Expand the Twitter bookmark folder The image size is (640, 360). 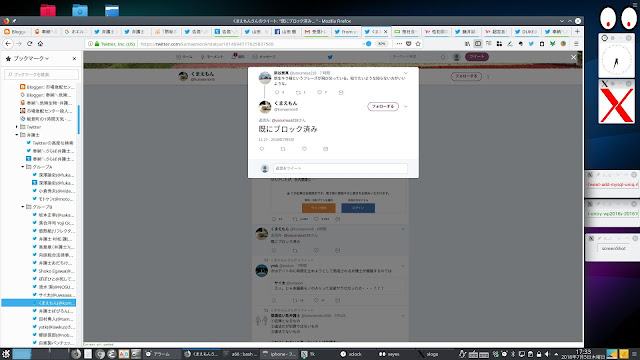click(x=17, y=127)
